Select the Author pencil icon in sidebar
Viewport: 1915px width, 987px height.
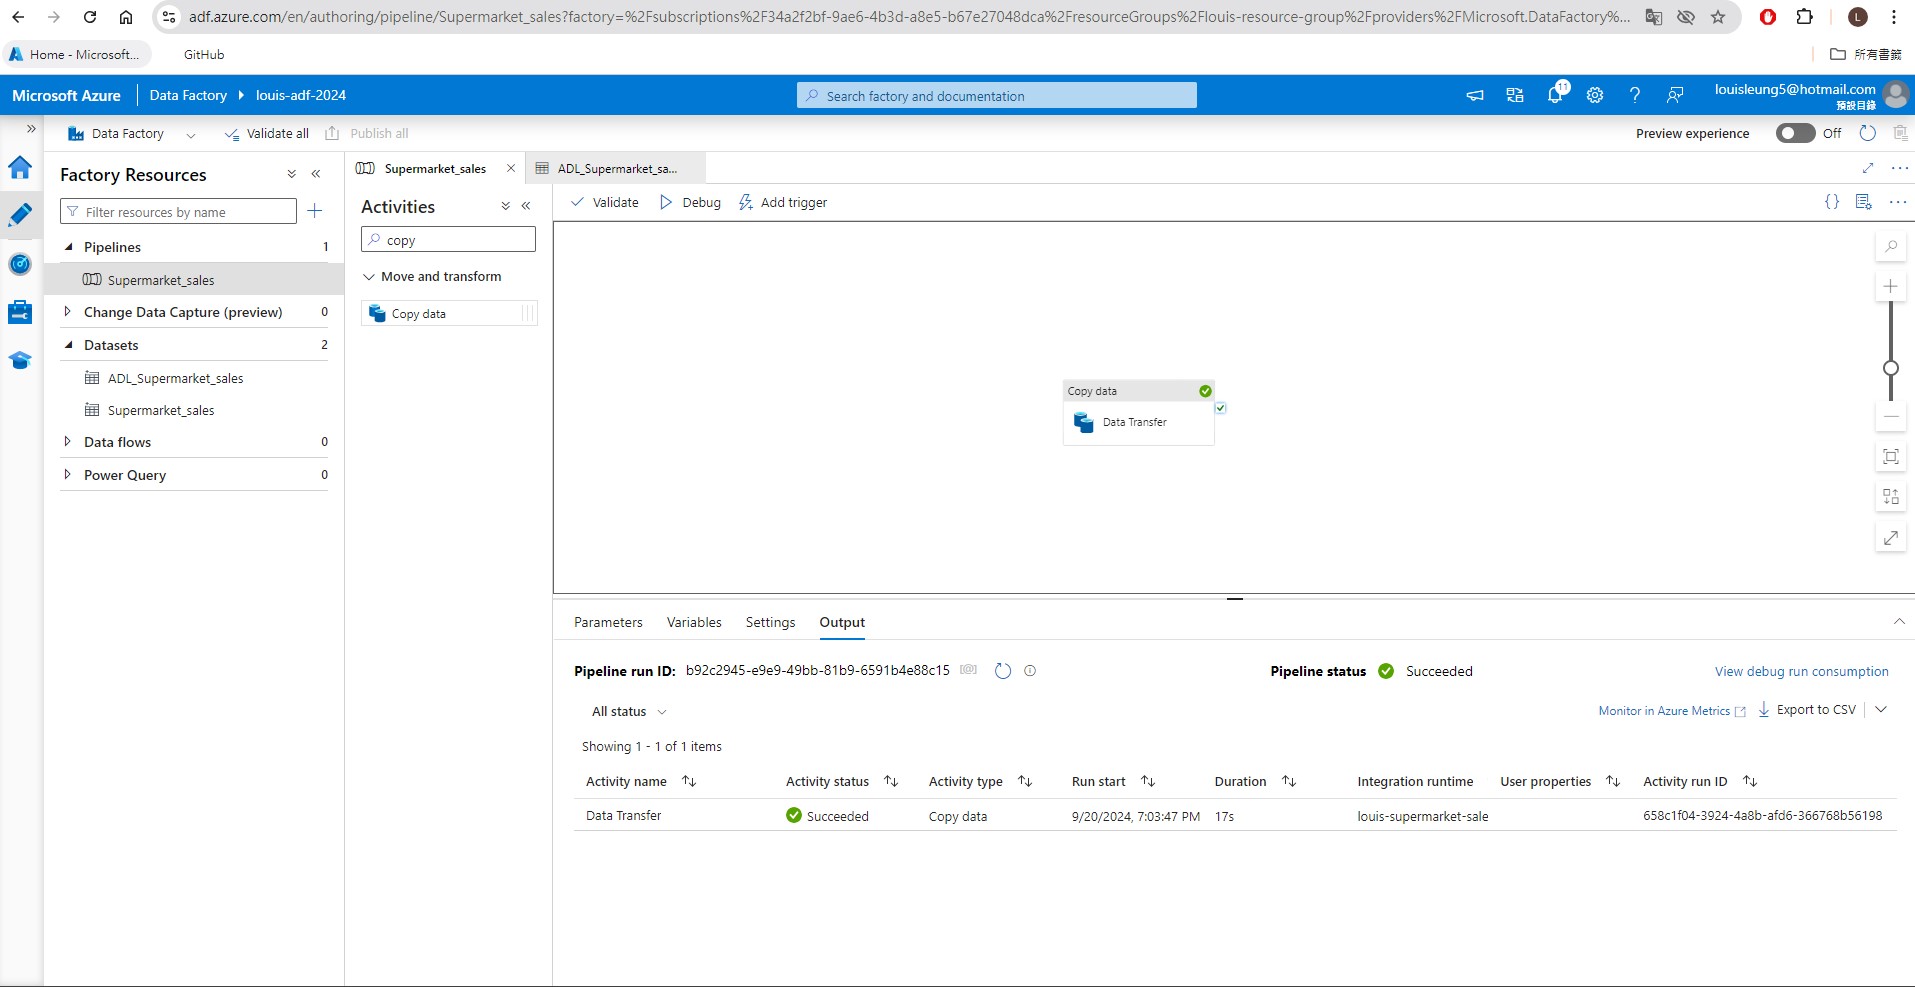20,214
